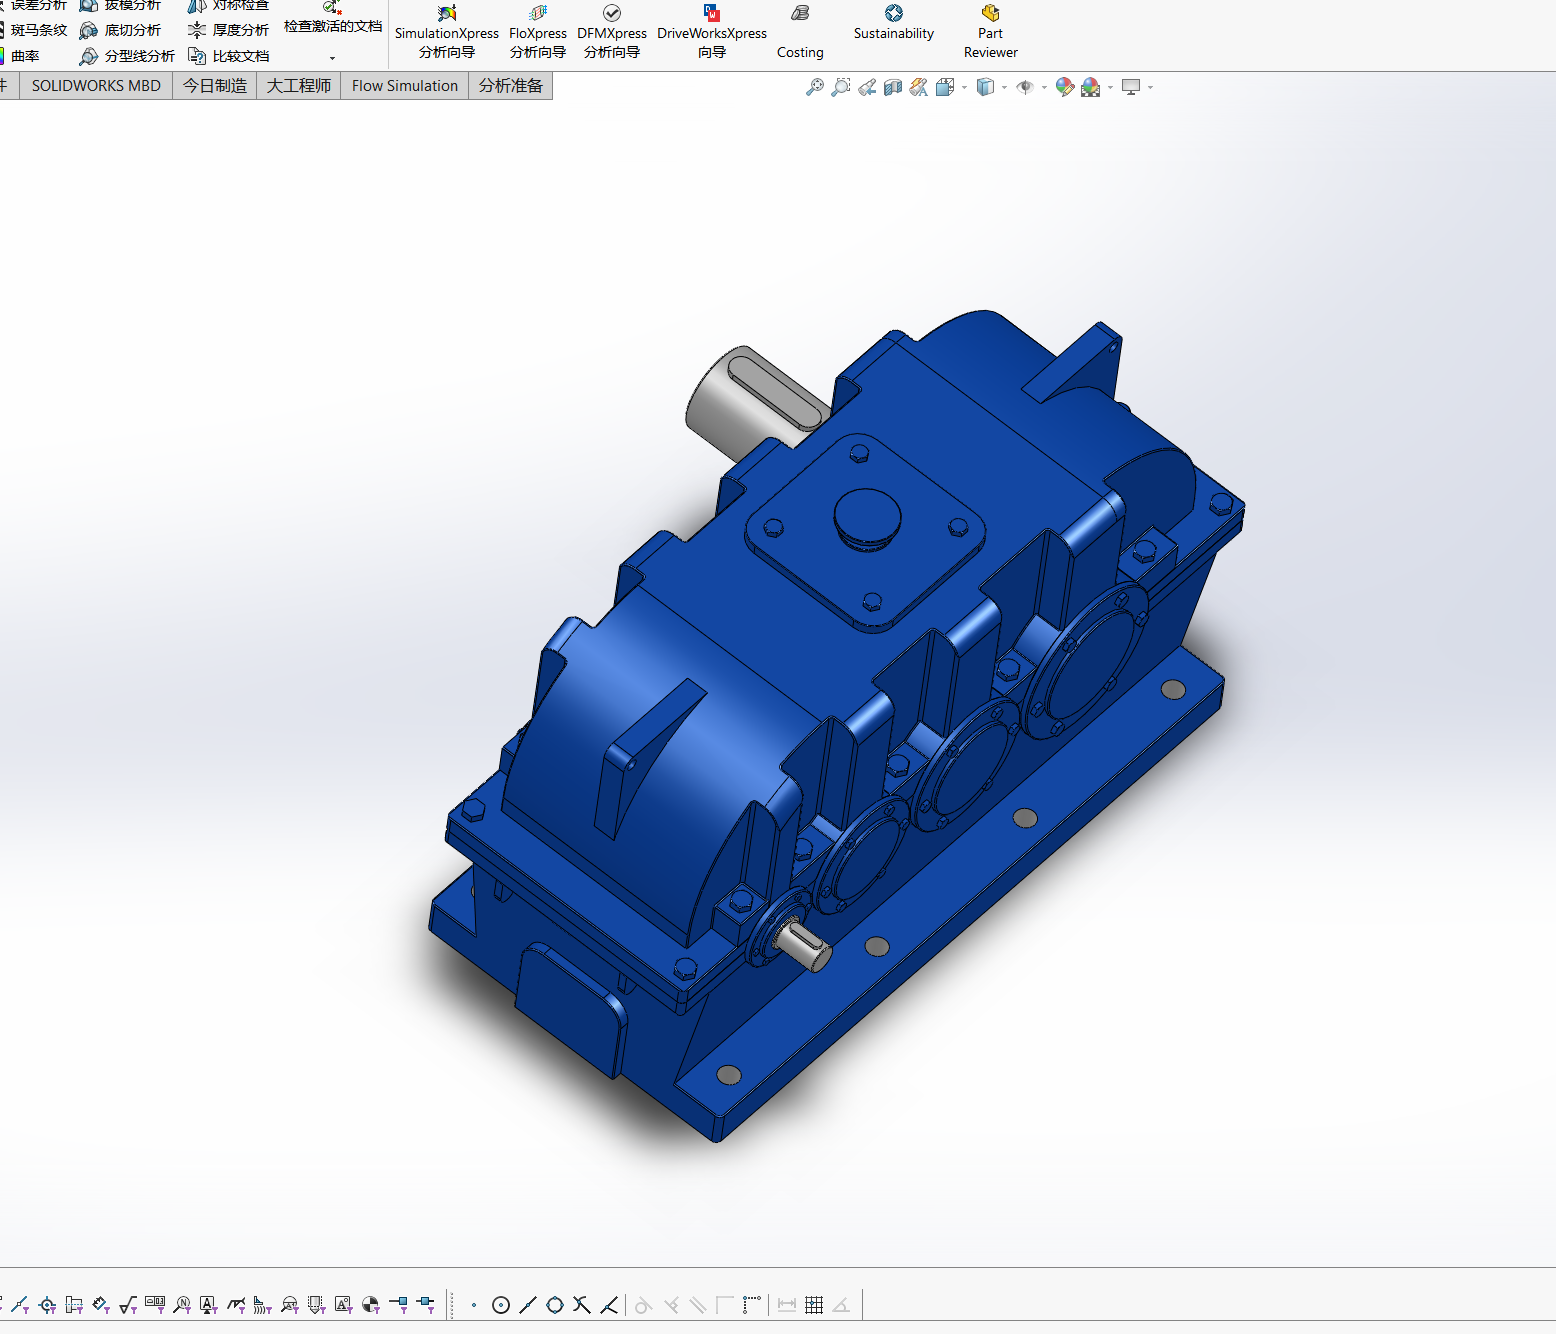Click Zoom to Fit icon
This screenshot has width=1556, height=1334.
(x=815, y=87)
